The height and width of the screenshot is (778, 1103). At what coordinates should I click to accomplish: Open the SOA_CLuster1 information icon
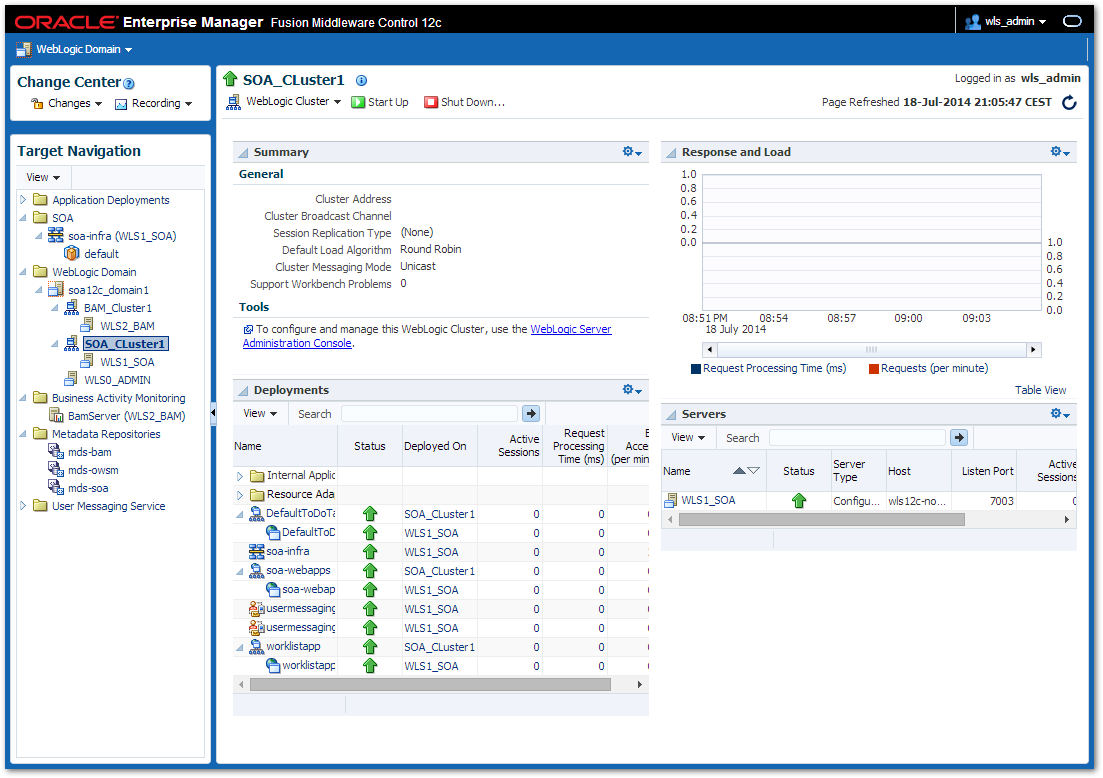coord(362,81)
